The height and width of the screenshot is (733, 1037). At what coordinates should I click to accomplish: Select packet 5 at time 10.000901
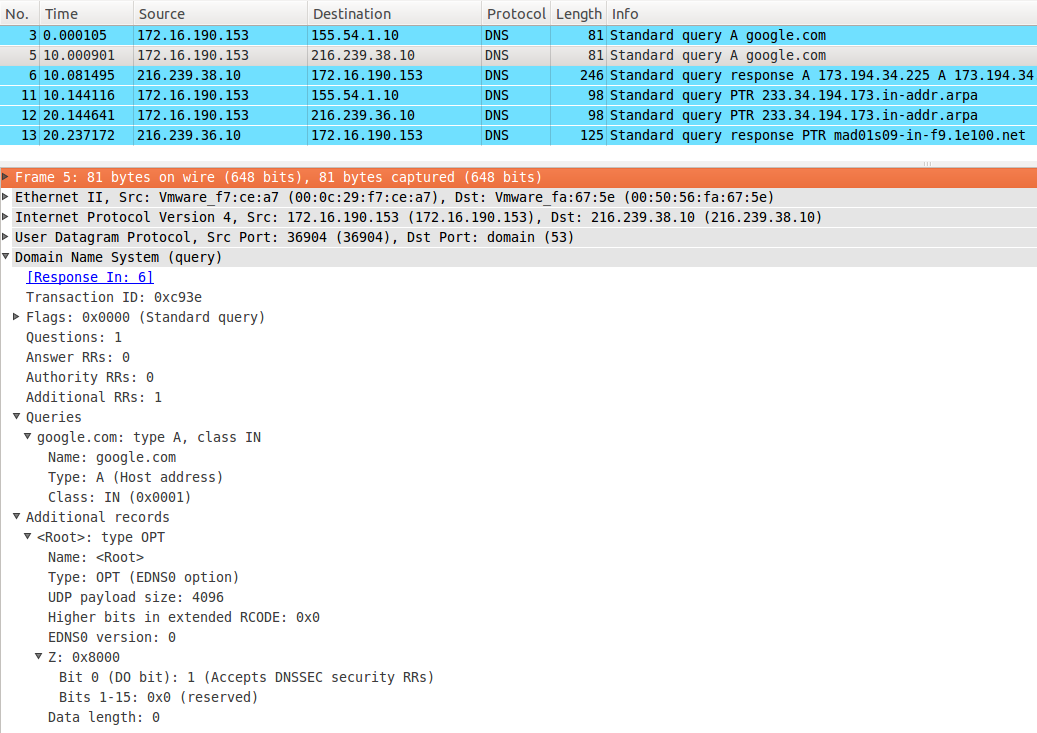click(518, 56)
